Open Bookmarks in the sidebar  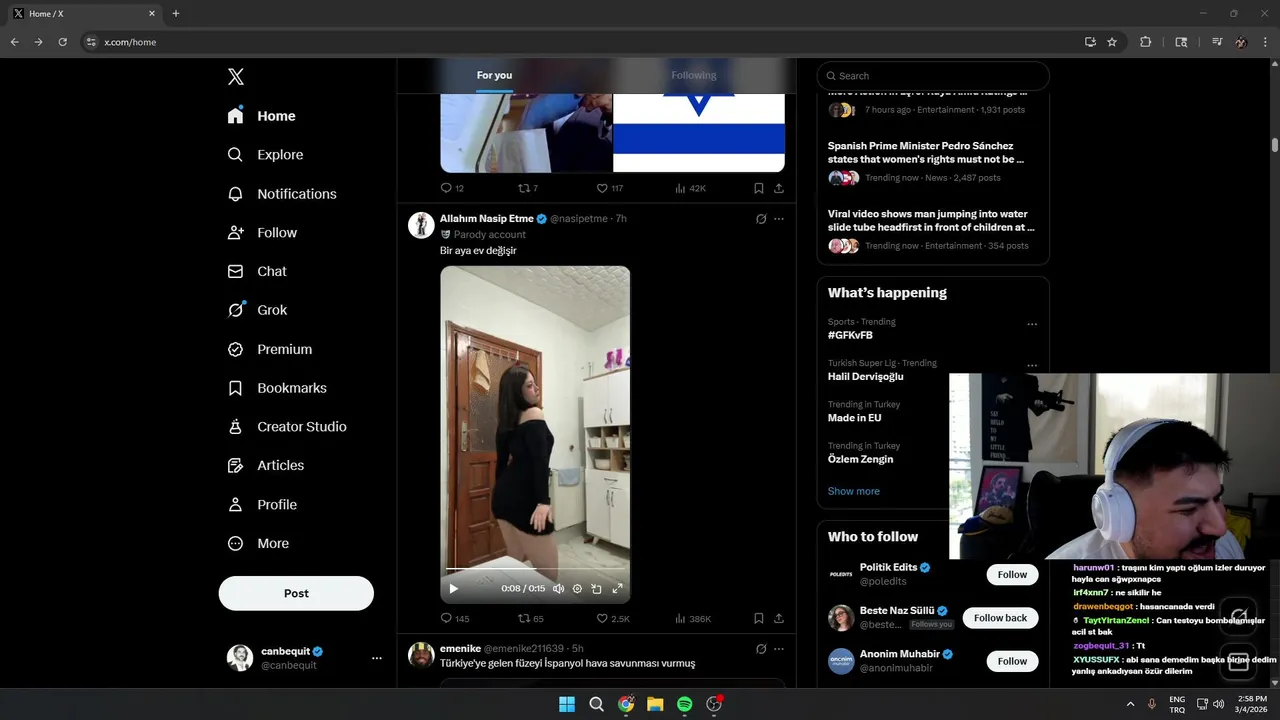277,388
